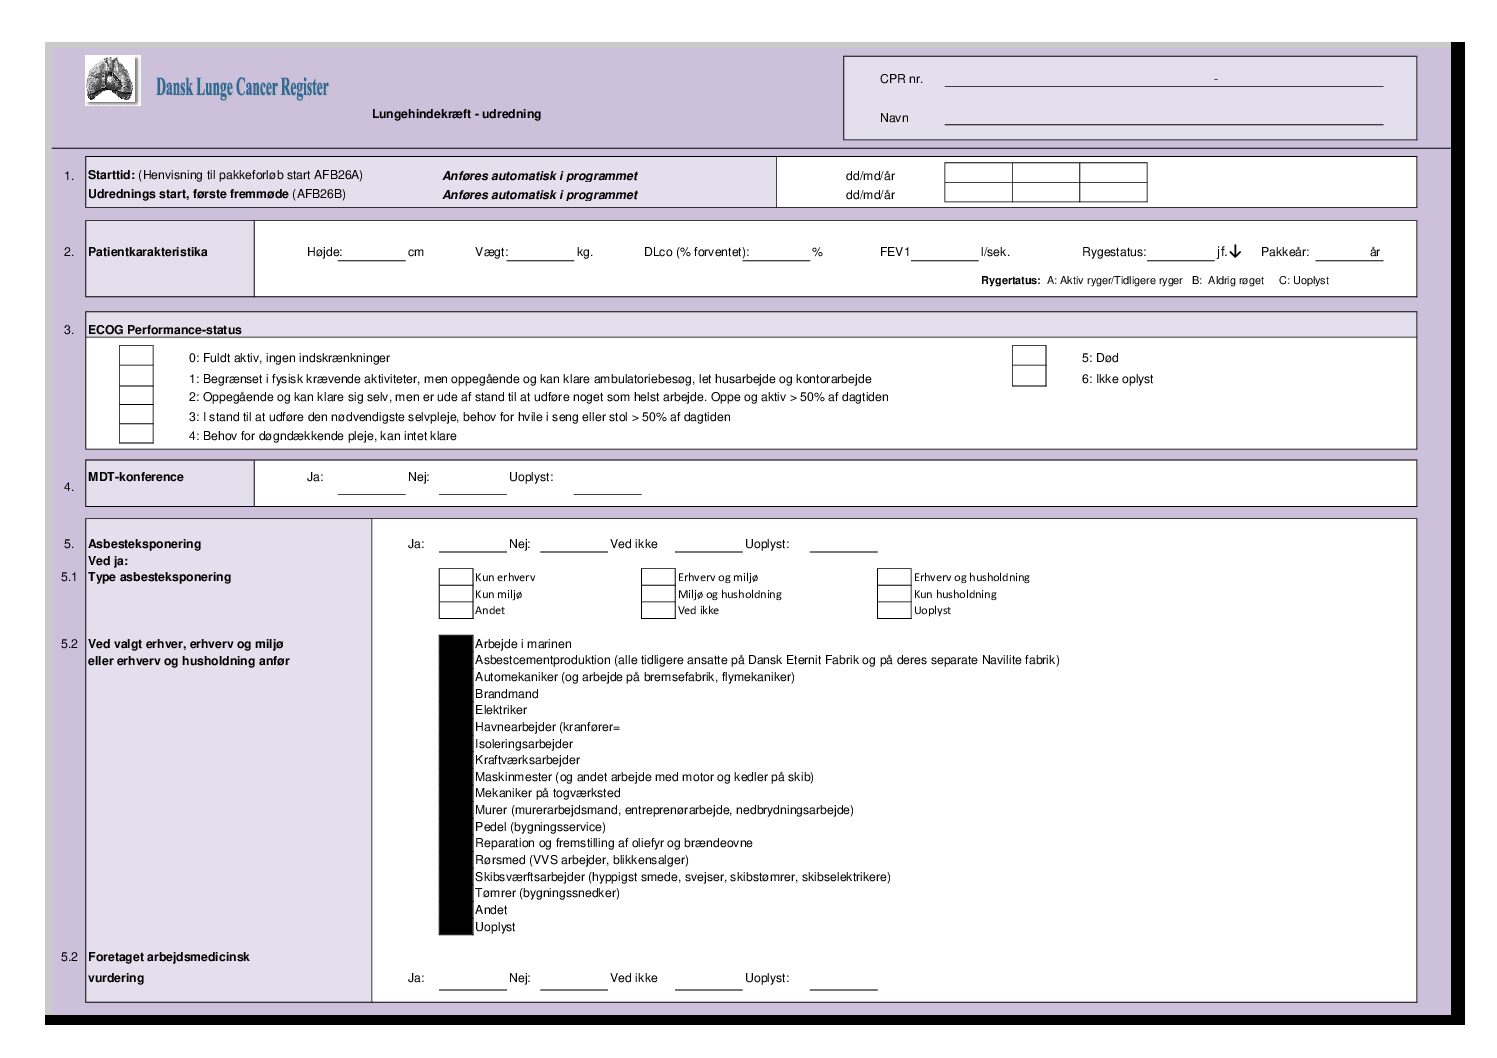Image resolution: width=1497 pixels, height=1058 pixels.
Task: Tick the Erhverv og husholdning checkbox
Action: [894, 577]
